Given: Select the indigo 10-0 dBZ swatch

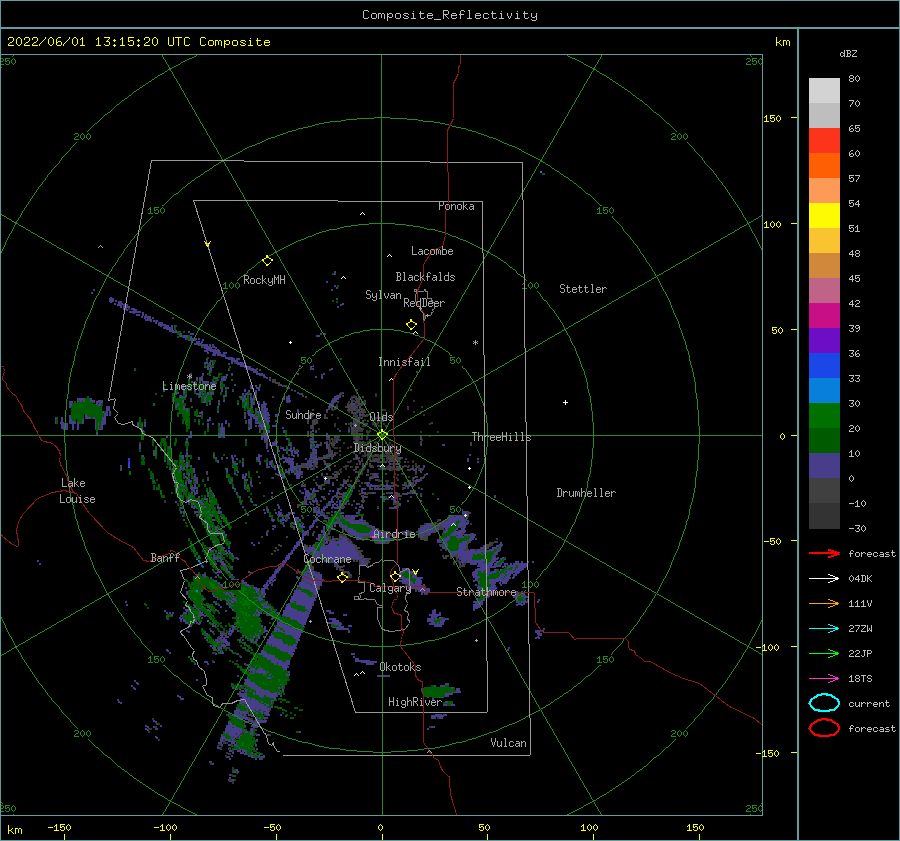Looking at the screenshot, I should point(824,466).
